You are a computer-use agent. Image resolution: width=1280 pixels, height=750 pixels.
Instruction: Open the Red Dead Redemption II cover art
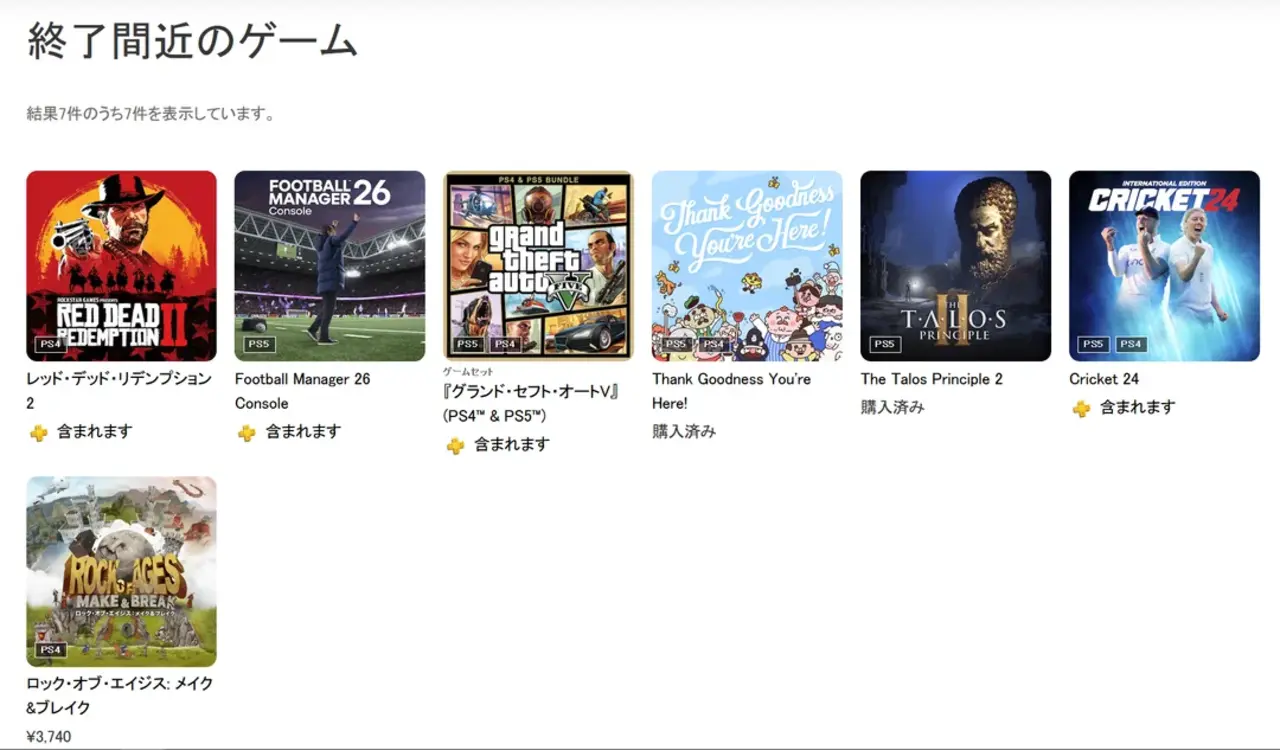pos(121,266)
